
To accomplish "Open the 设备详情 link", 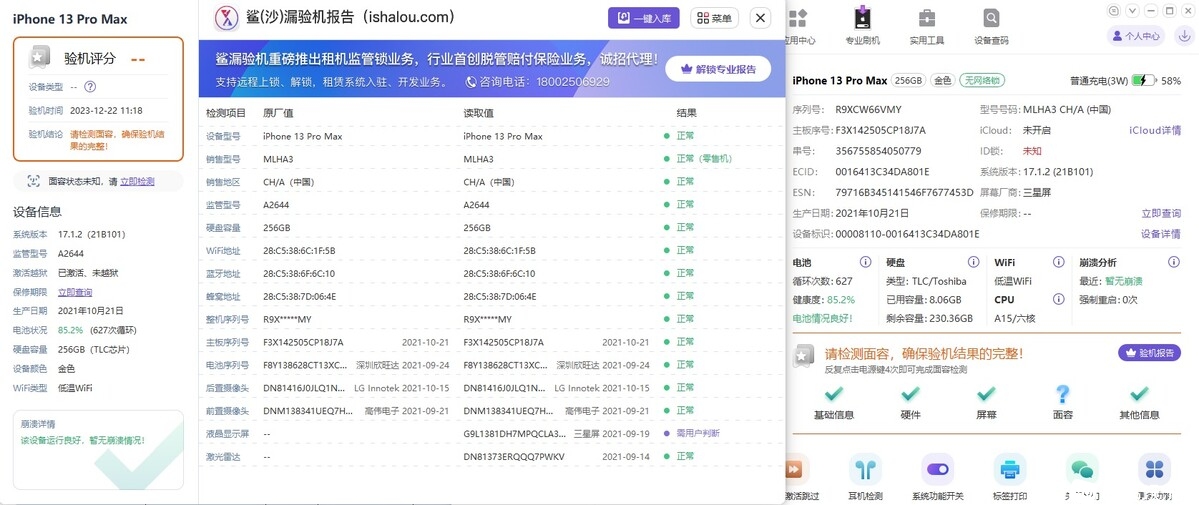I will tap(1161, 234).
